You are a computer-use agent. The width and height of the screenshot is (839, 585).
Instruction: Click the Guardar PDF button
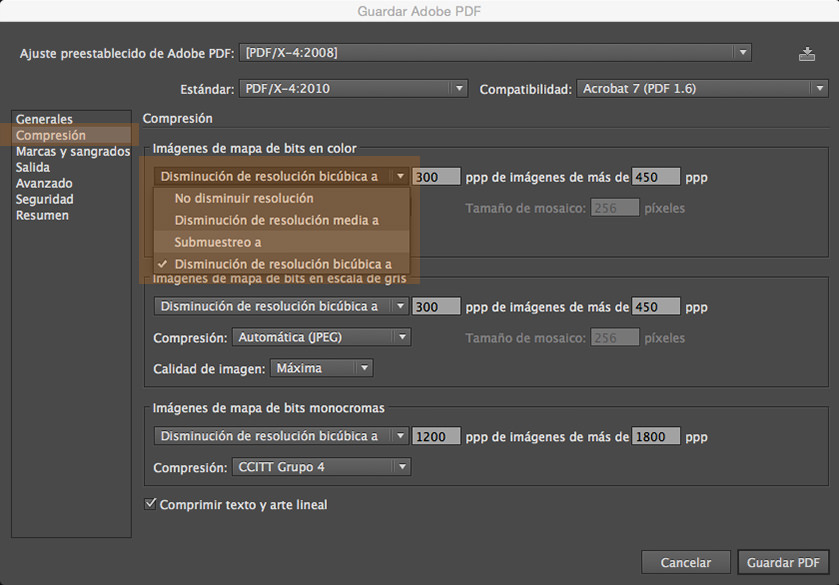click(783, 563)
